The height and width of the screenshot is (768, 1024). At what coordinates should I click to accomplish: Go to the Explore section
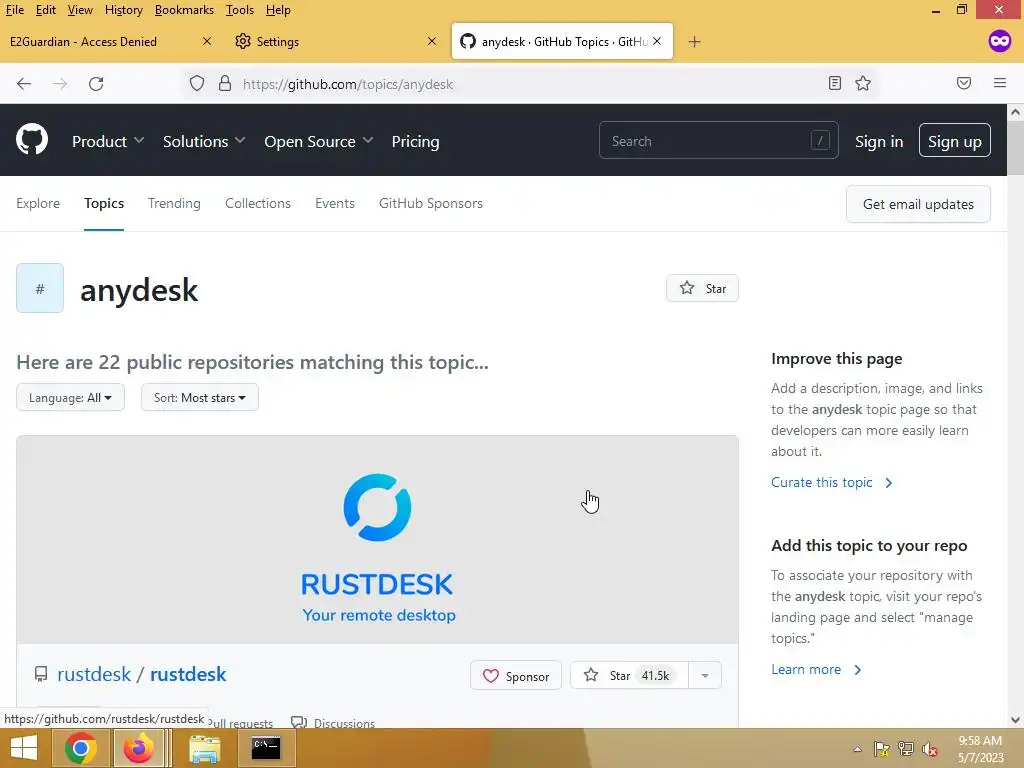pyautogui.click(x=38, y=203)
